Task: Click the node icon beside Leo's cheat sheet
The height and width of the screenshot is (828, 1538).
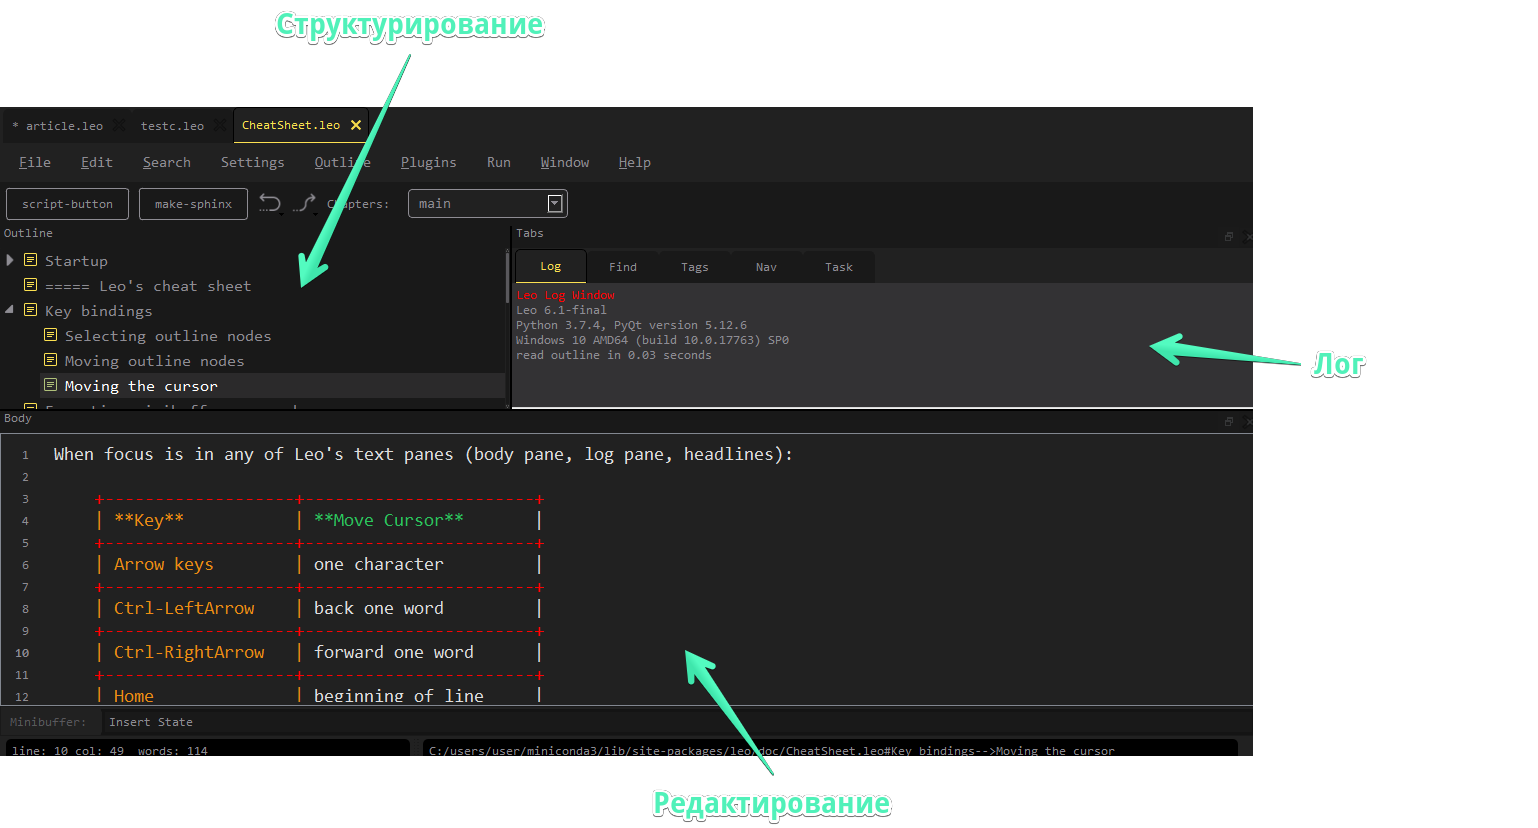Action: [x=31, y=285]
